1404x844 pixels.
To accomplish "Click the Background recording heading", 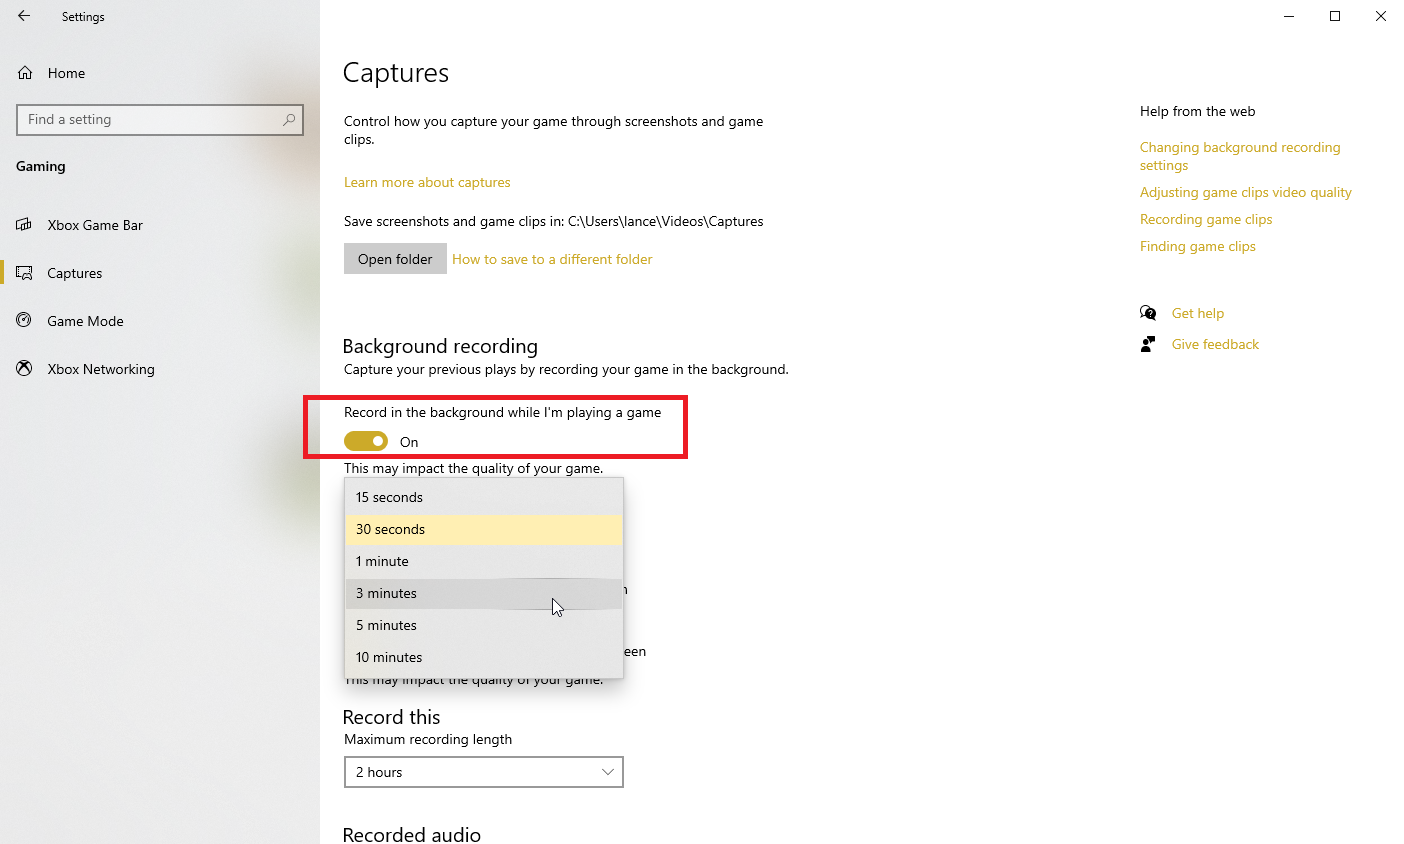I will (x=440, y=346).
